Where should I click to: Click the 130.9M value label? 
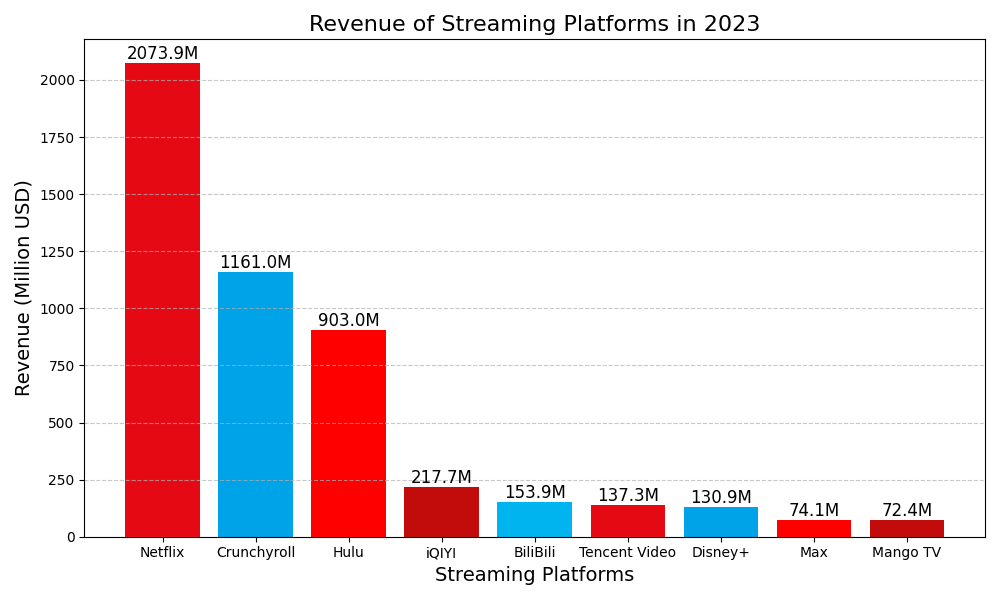click(721, 497)
